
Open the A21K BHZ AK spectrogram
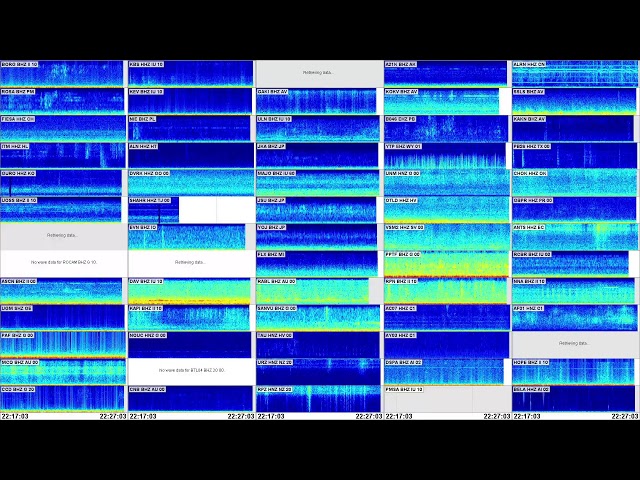446,73
